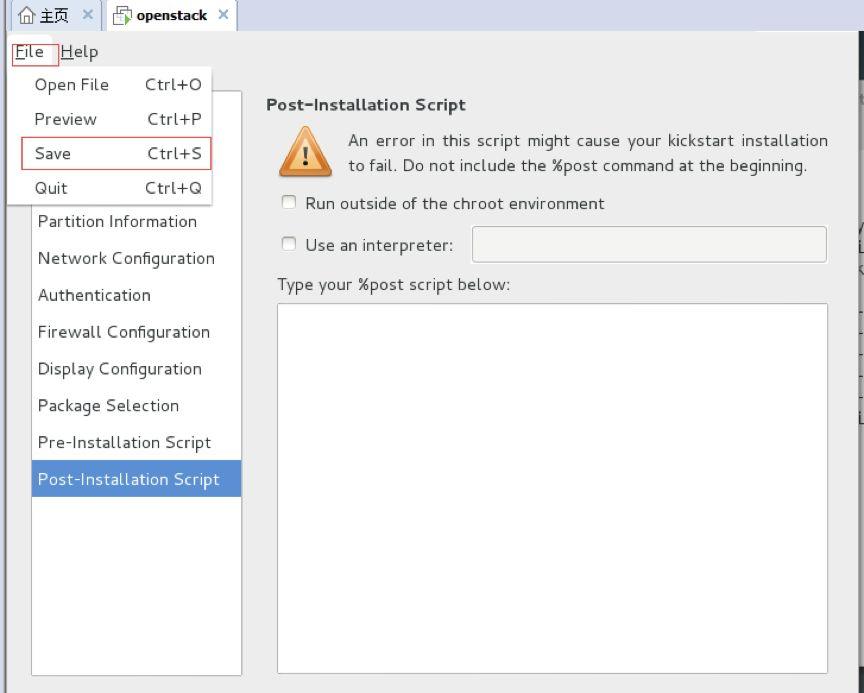Screen dimensions: 864x693
Task: Go to Partition Information section
Action: 117,222
